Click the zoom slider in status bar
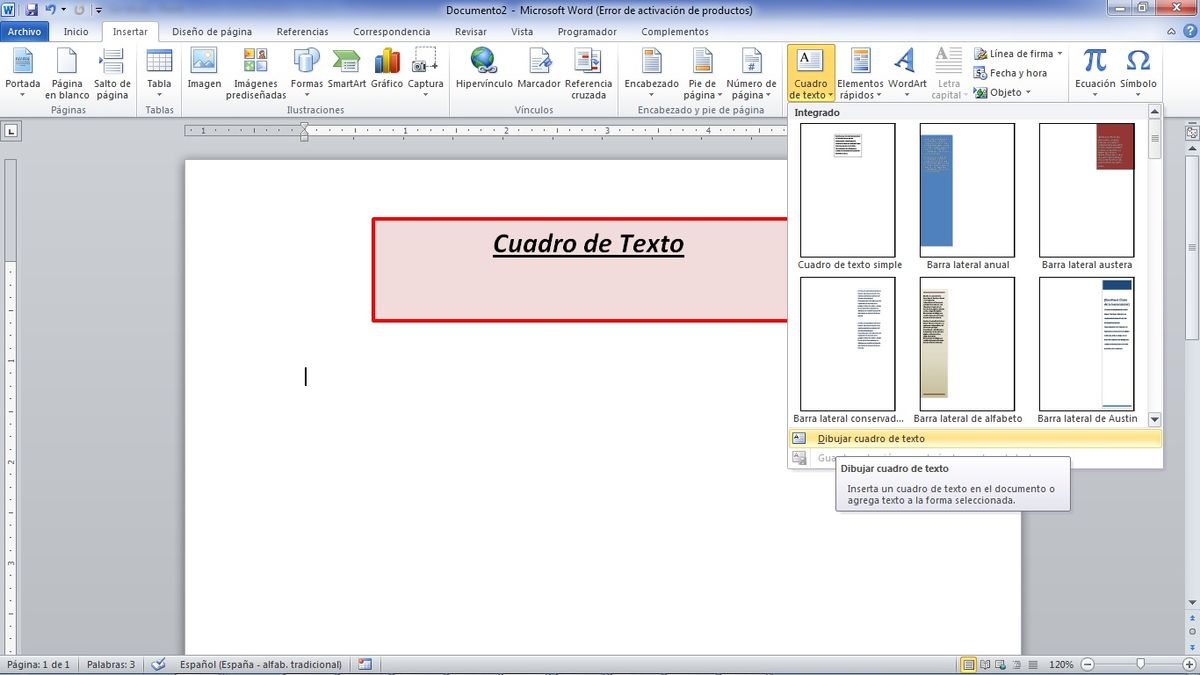 click(1140, 664)
